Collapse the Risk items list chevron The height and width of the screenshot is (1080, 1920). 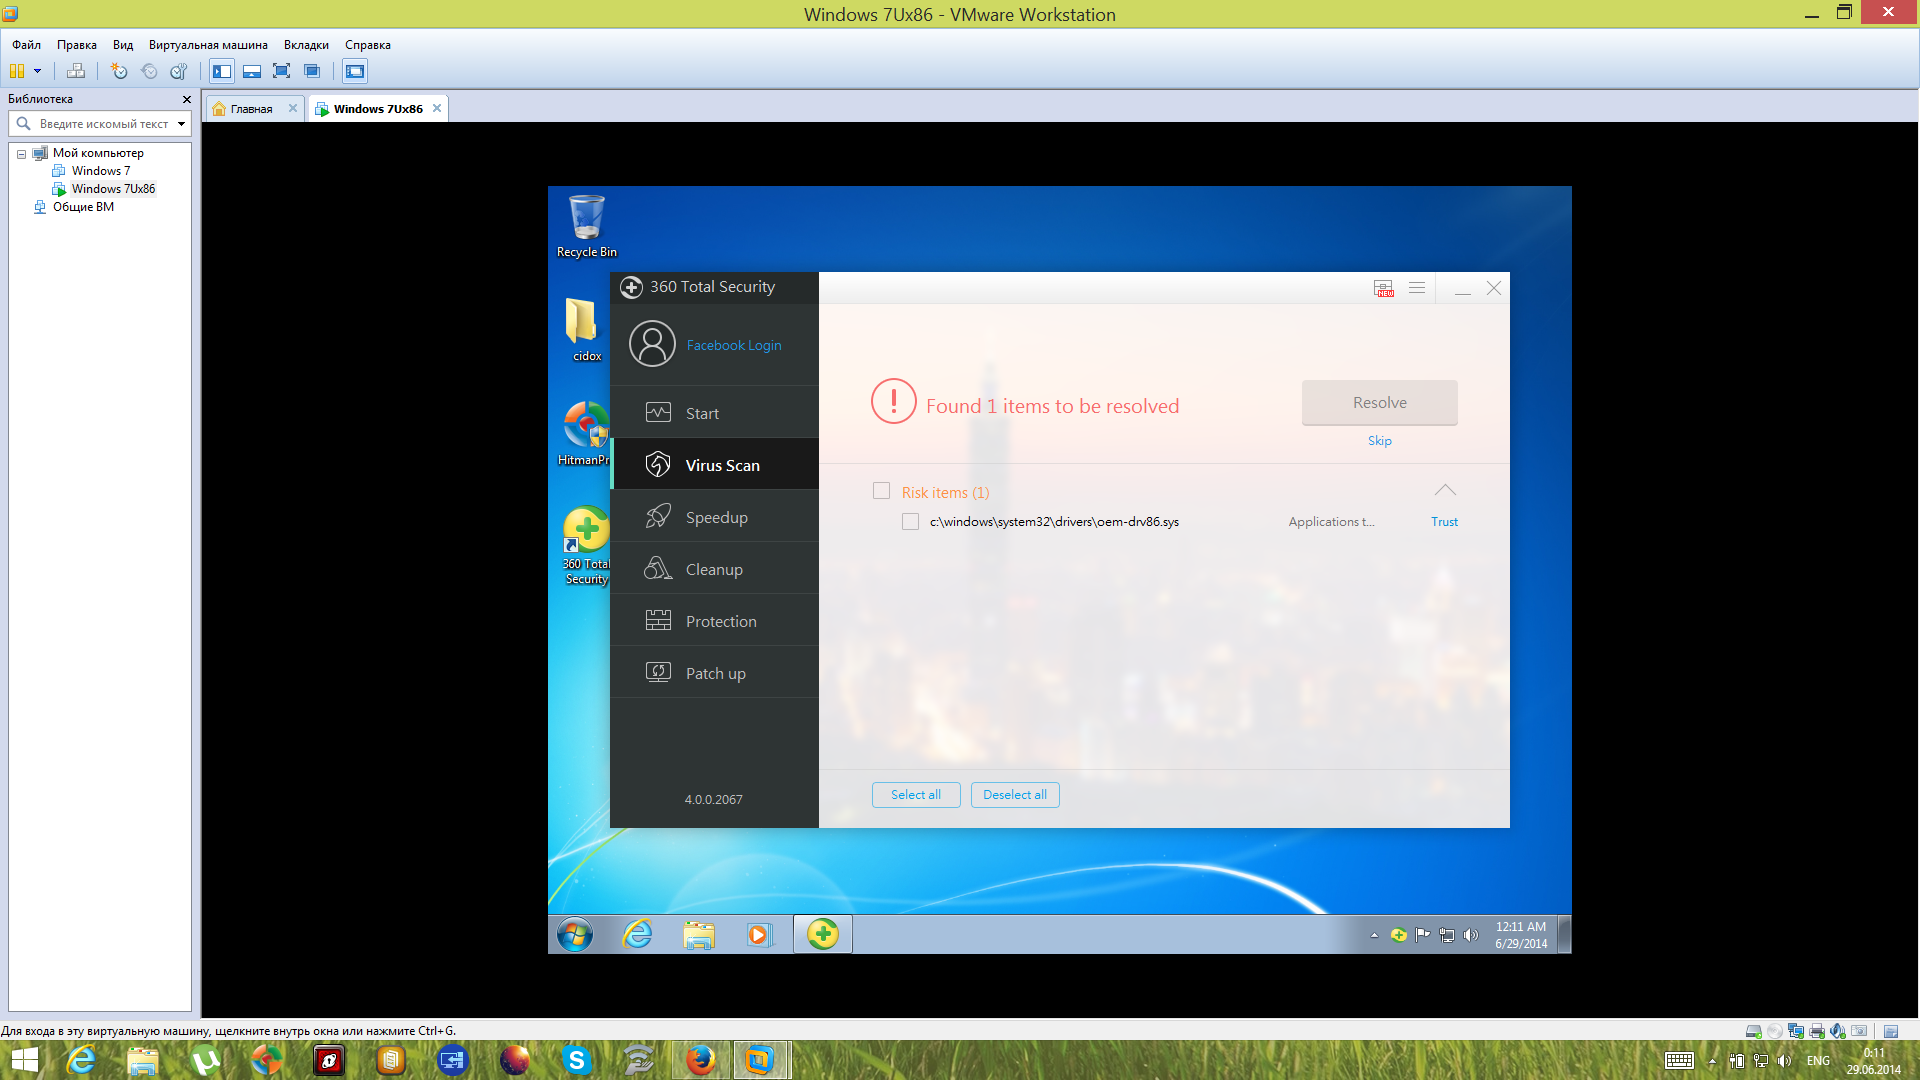click(1445, 490)
